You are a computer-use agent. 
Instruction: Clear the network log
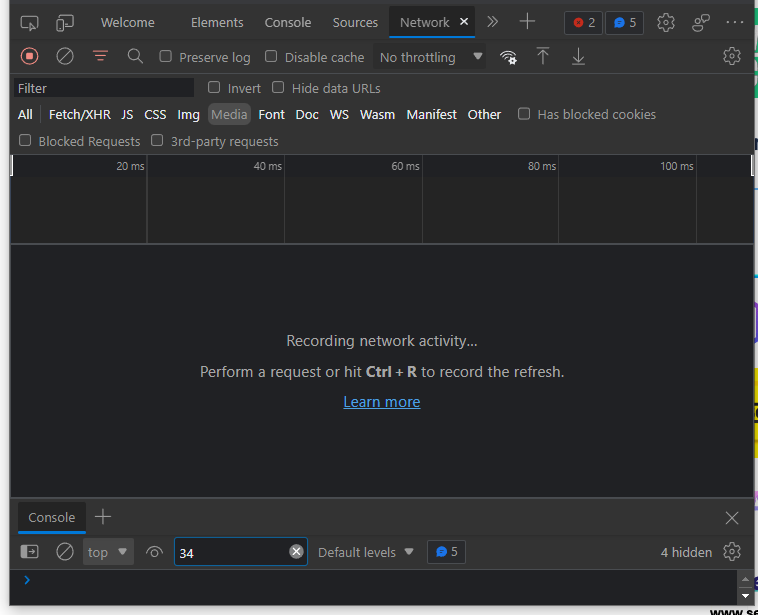tap(65, 57)
